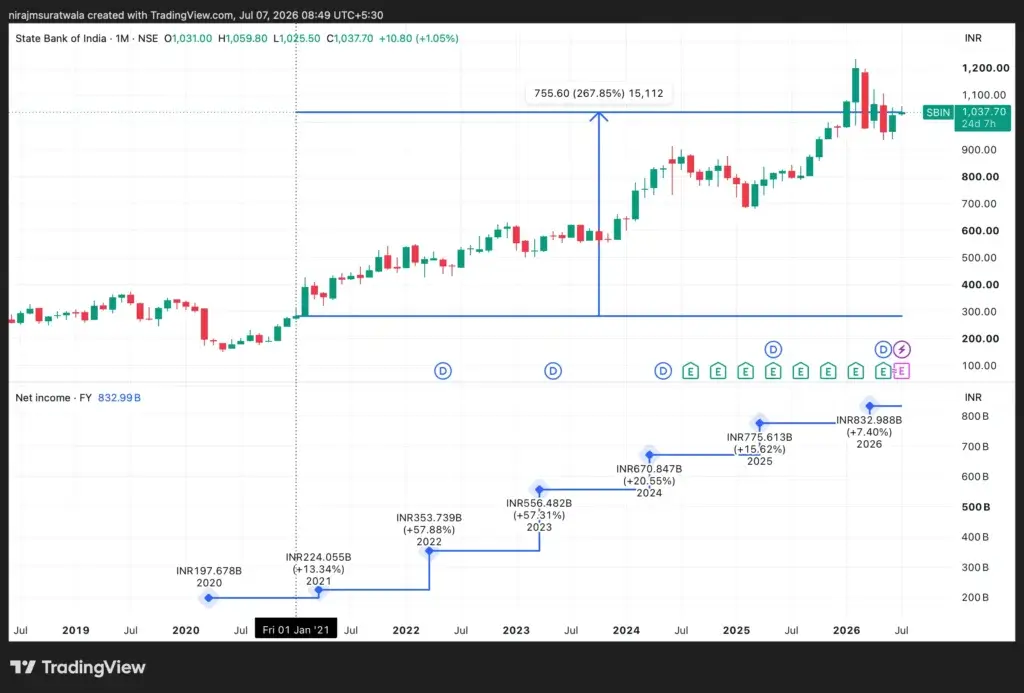Click the 200 B net income axis label
The width and height of the screenshot is (1024, 693).
point(976,597)
